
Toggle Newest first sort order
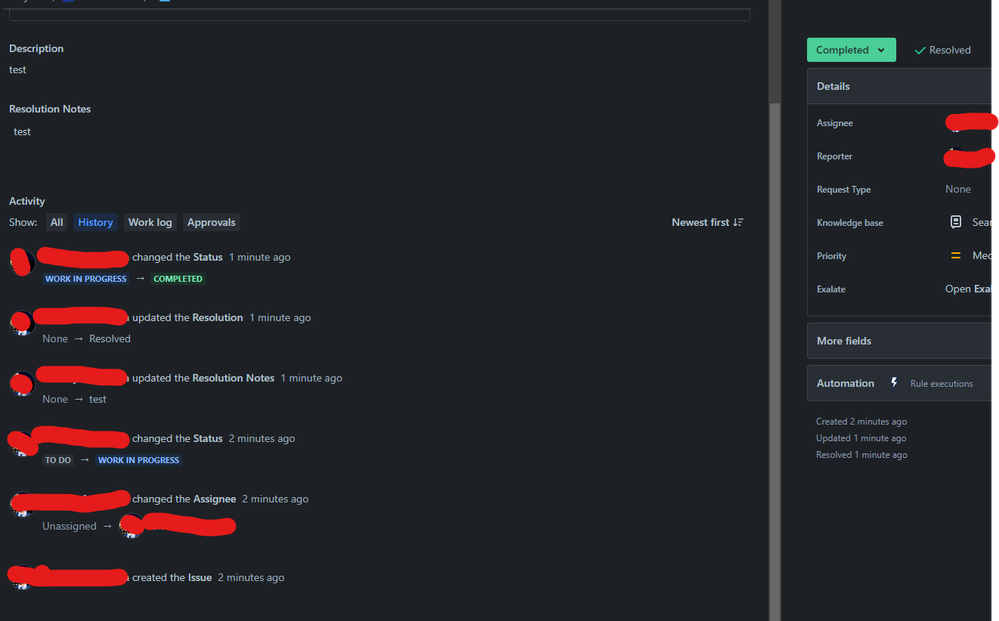click(x=707, y=222)
